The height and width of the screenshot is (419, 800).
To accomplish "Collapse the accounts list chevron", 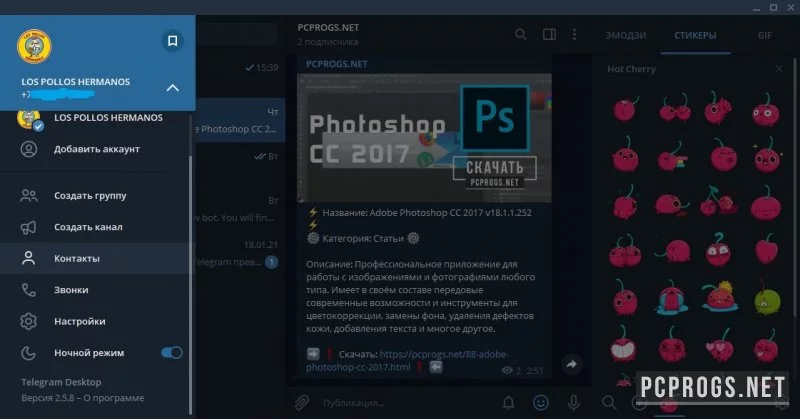I will 172,88.
